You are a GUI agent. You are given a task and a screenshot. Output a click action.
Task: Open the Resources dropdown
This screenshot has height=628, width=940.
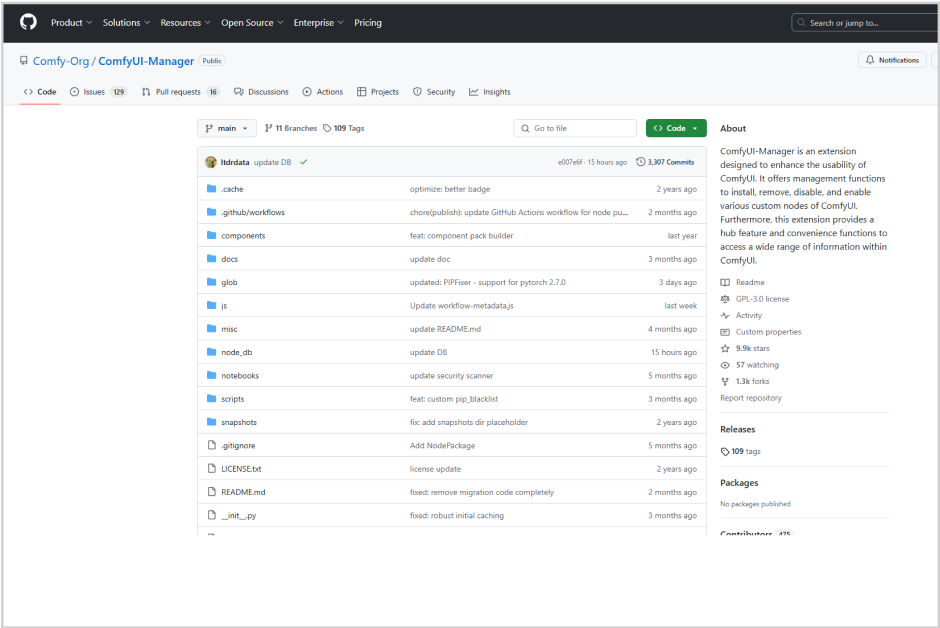[x=185, y=23]
